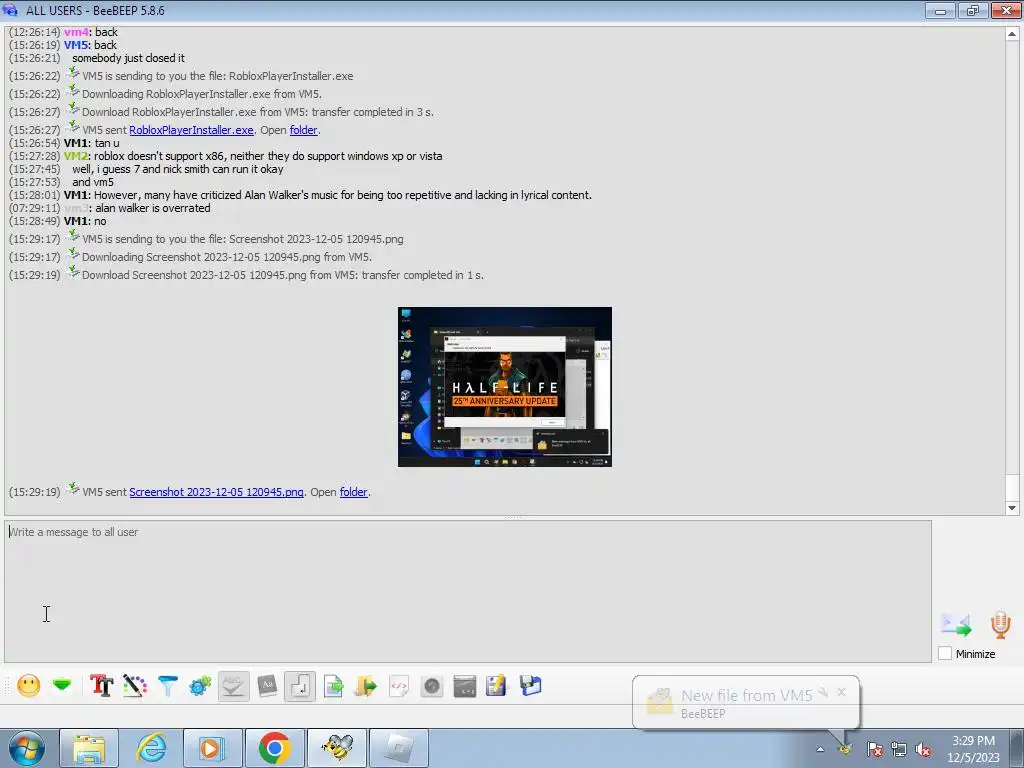Click the floppy disk with pencil icon
Viewport: 1024px width, 768px height.
tap(496, 686)
